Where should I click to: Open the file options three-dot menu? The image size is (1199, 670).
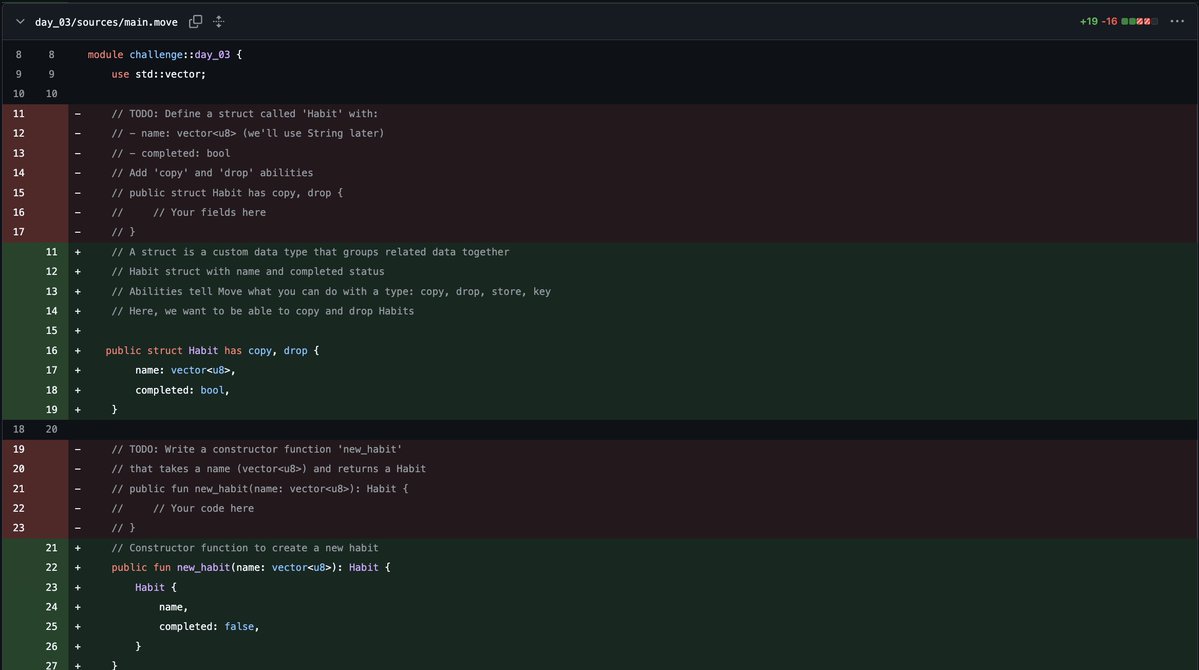tap(1177, 21)
